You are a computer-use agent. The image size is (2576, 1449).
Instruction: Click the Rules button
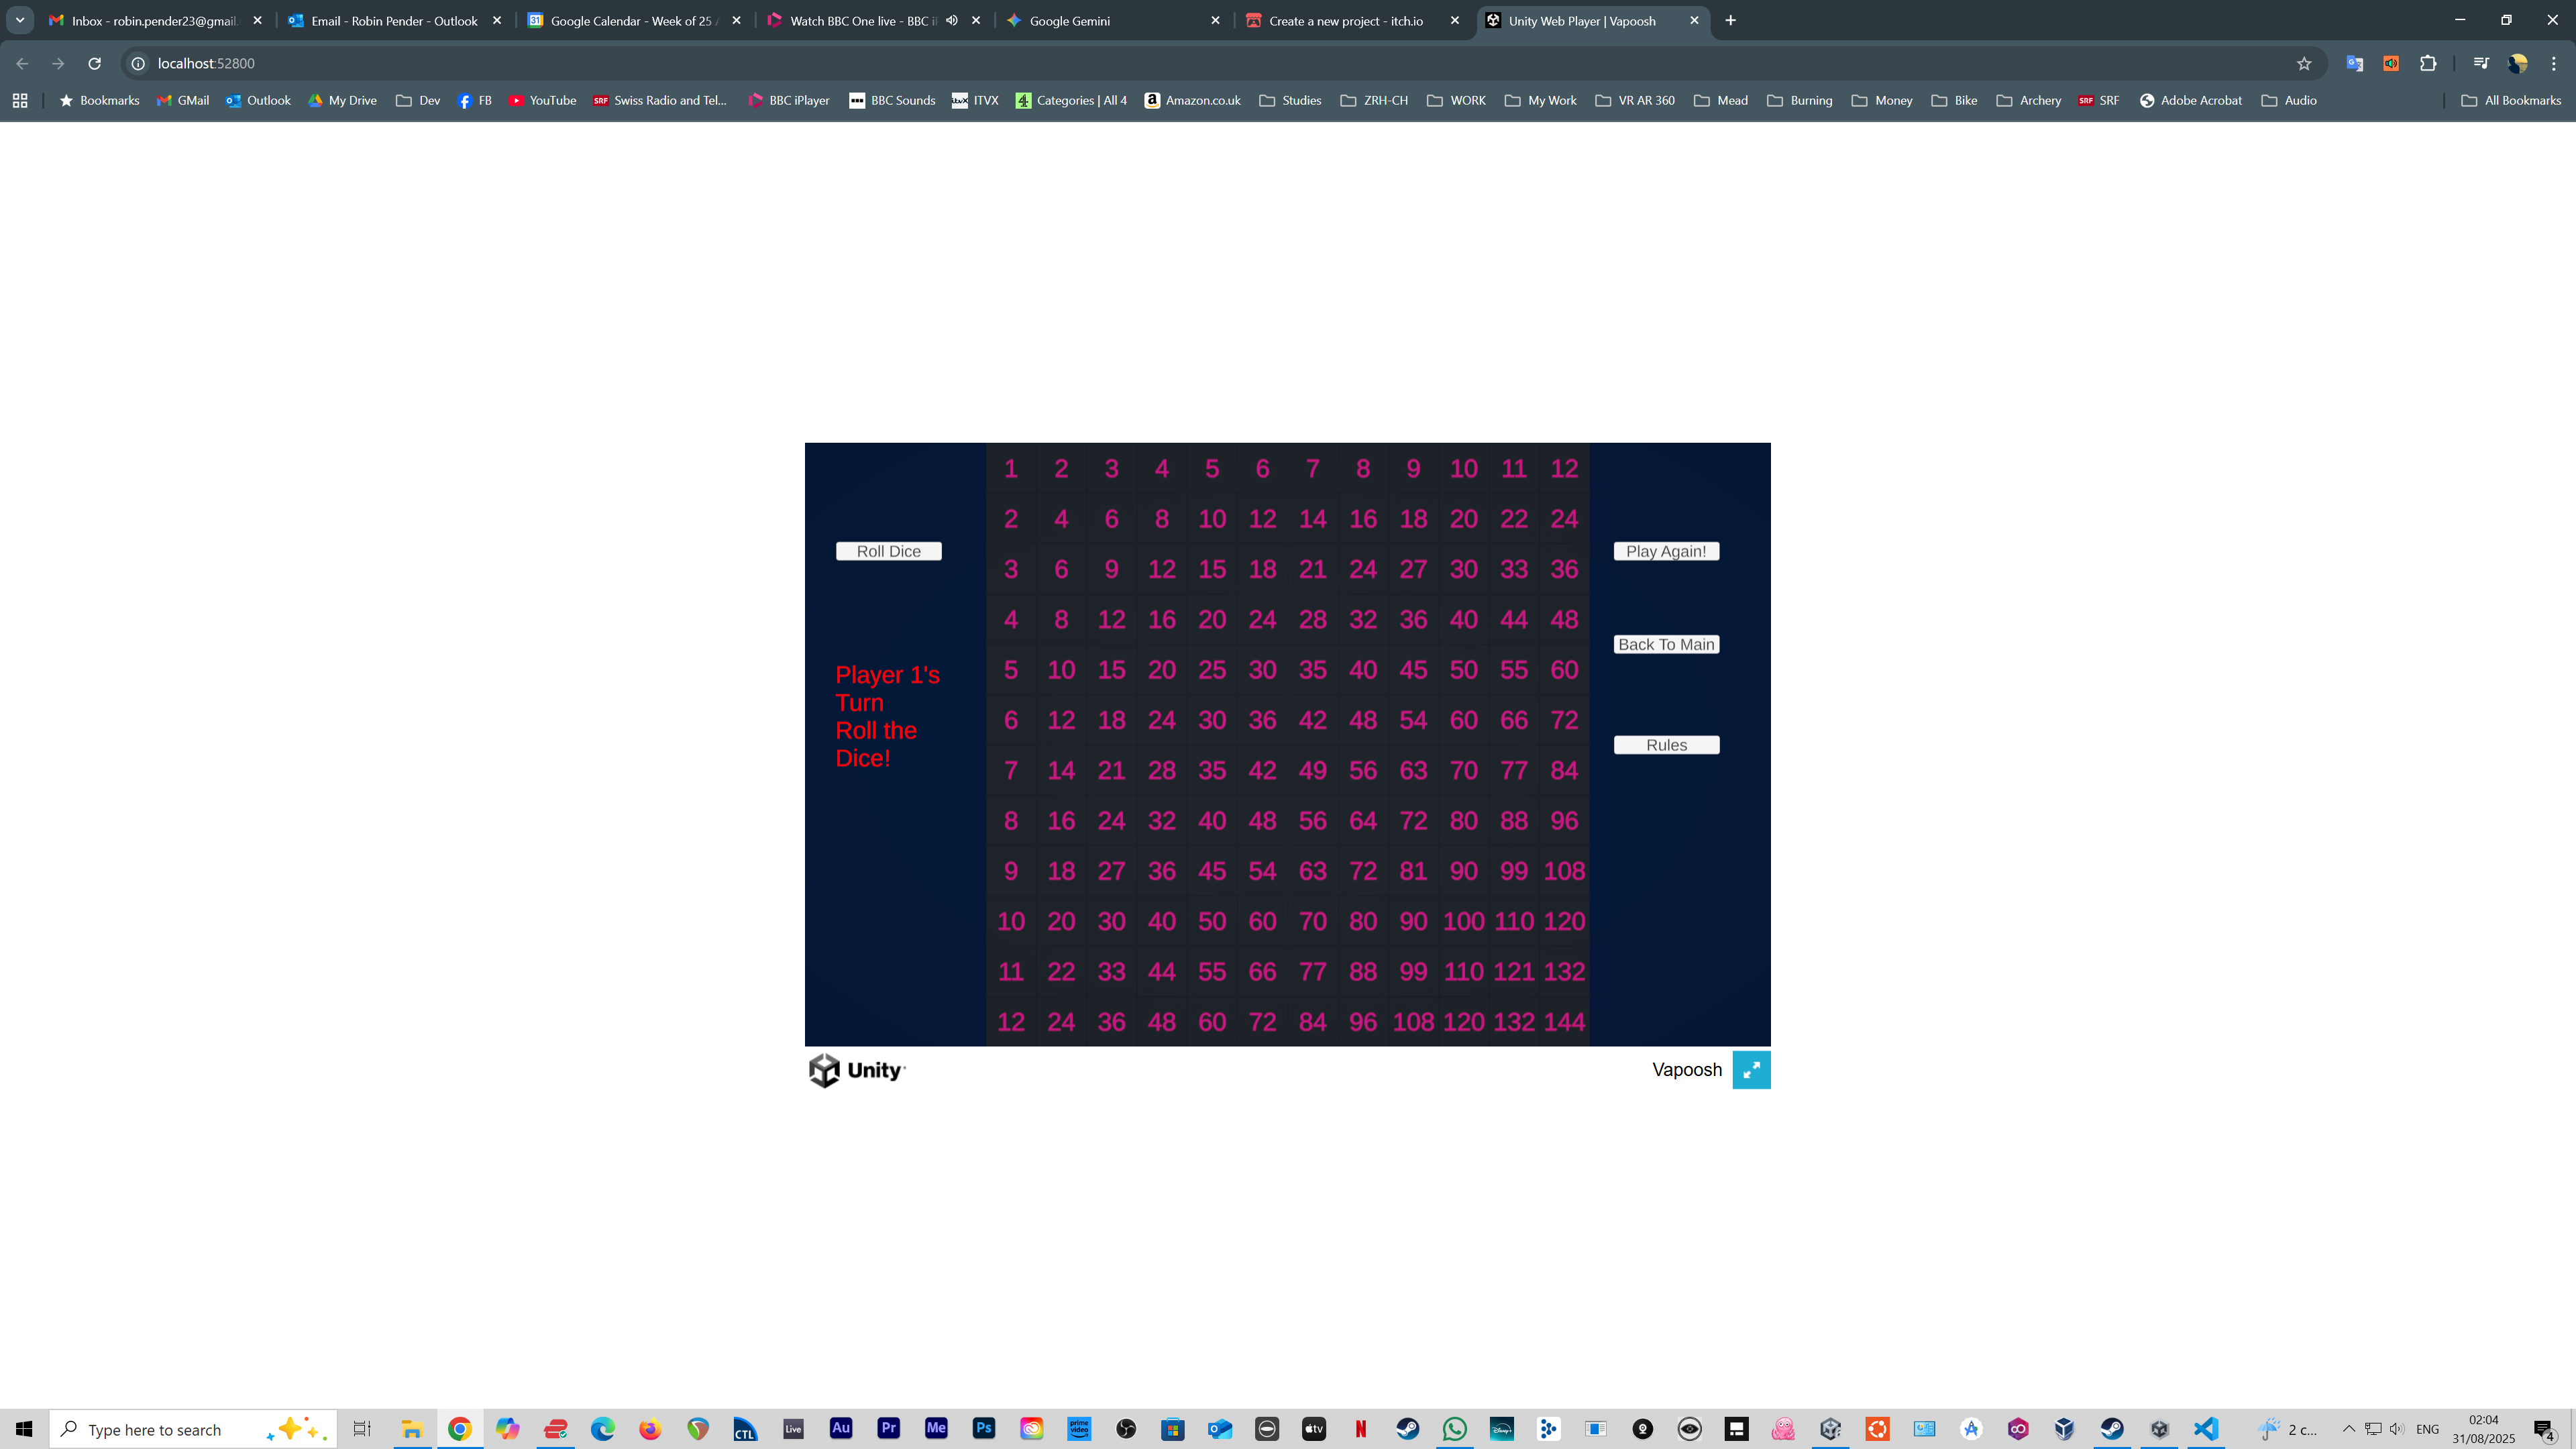click(x=1666, y=745)
